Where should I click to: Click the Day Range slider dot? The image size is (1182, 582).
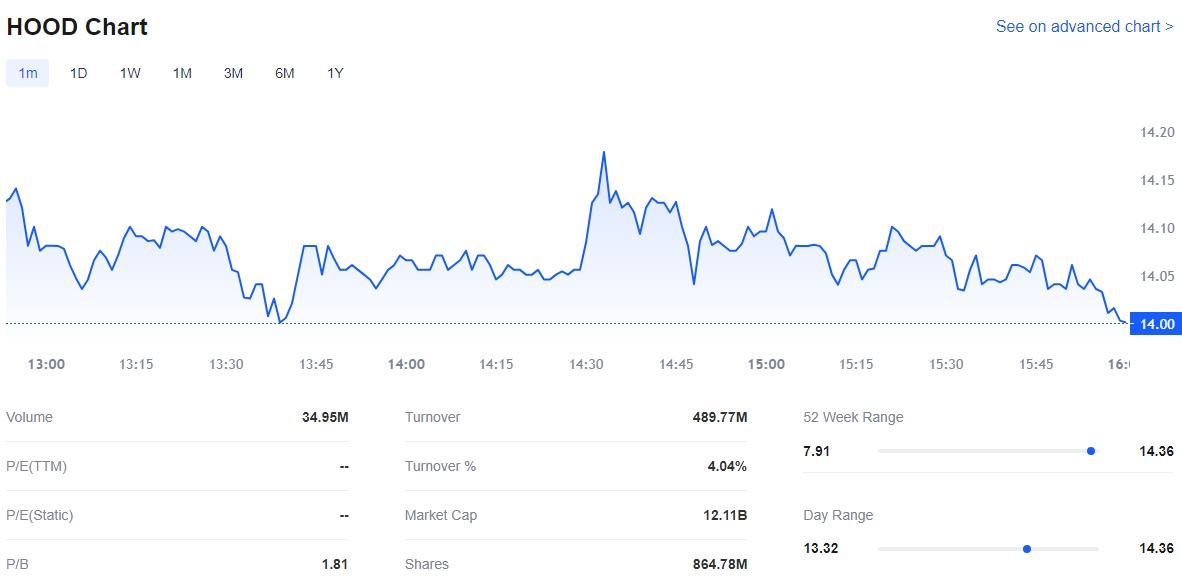[1027, 549]
